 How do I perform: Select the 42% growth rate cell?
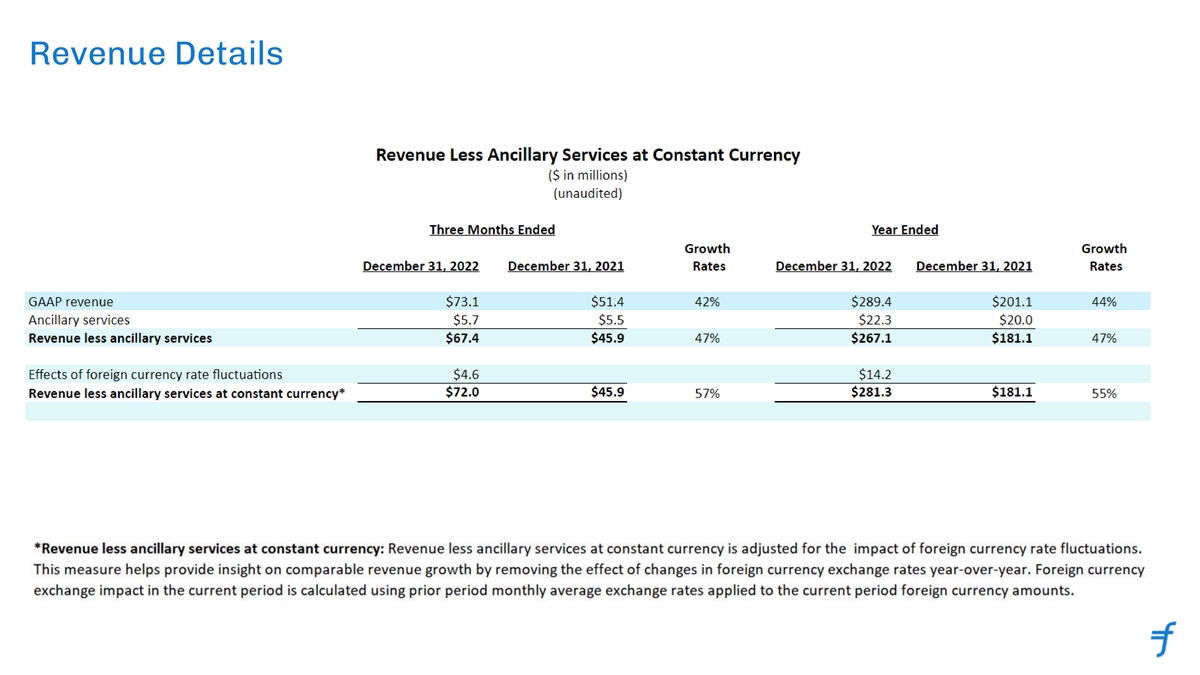707,301
